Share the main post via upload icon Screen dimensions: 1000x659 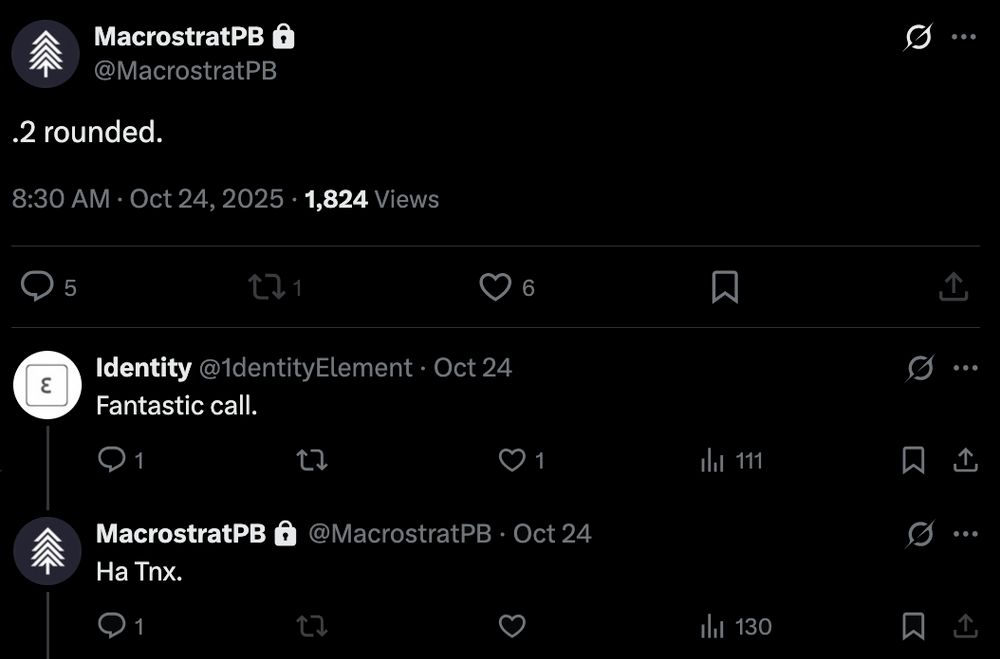[x=953, y=288]
